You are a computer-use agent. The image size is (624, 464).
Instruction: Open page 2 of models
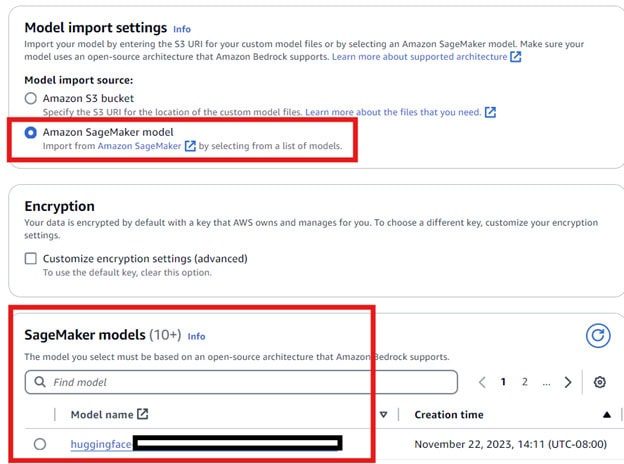(x=524, y=382)
